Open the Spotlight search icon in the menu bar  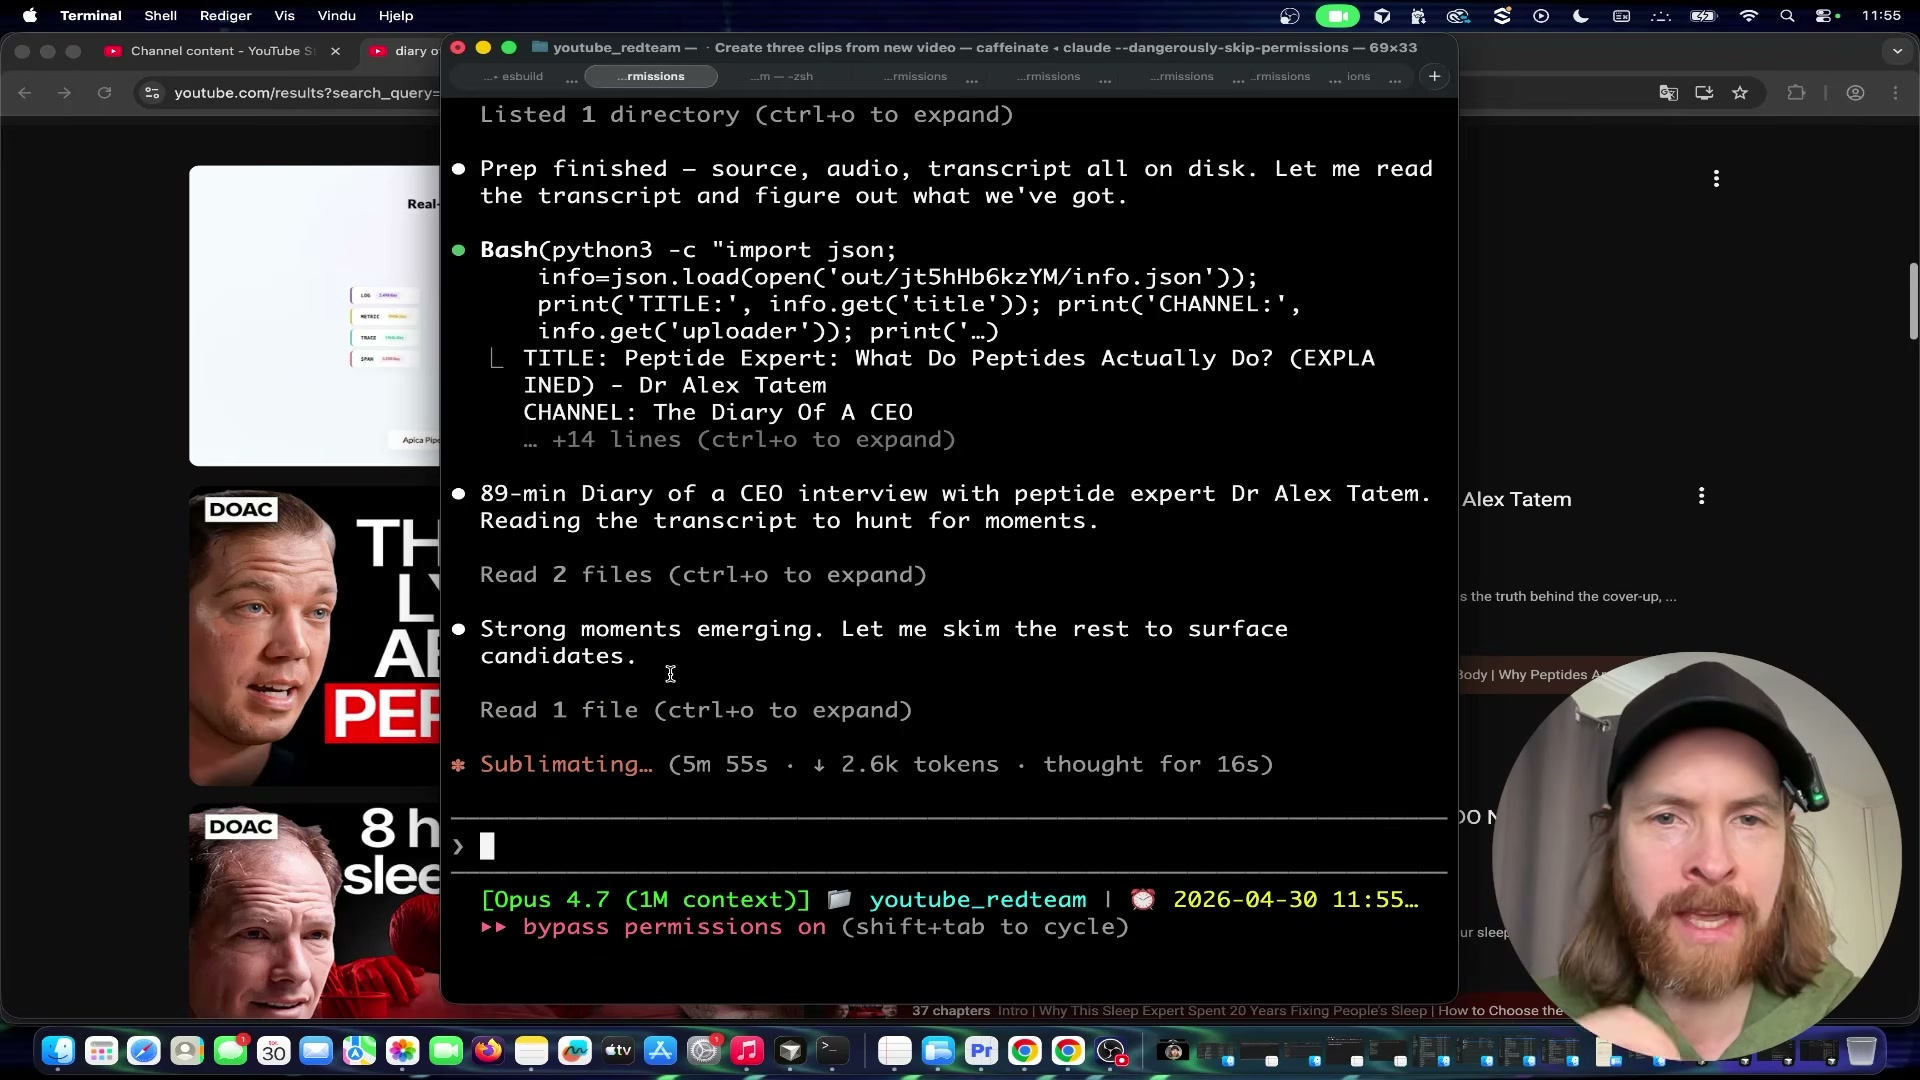coord(1787,16)
